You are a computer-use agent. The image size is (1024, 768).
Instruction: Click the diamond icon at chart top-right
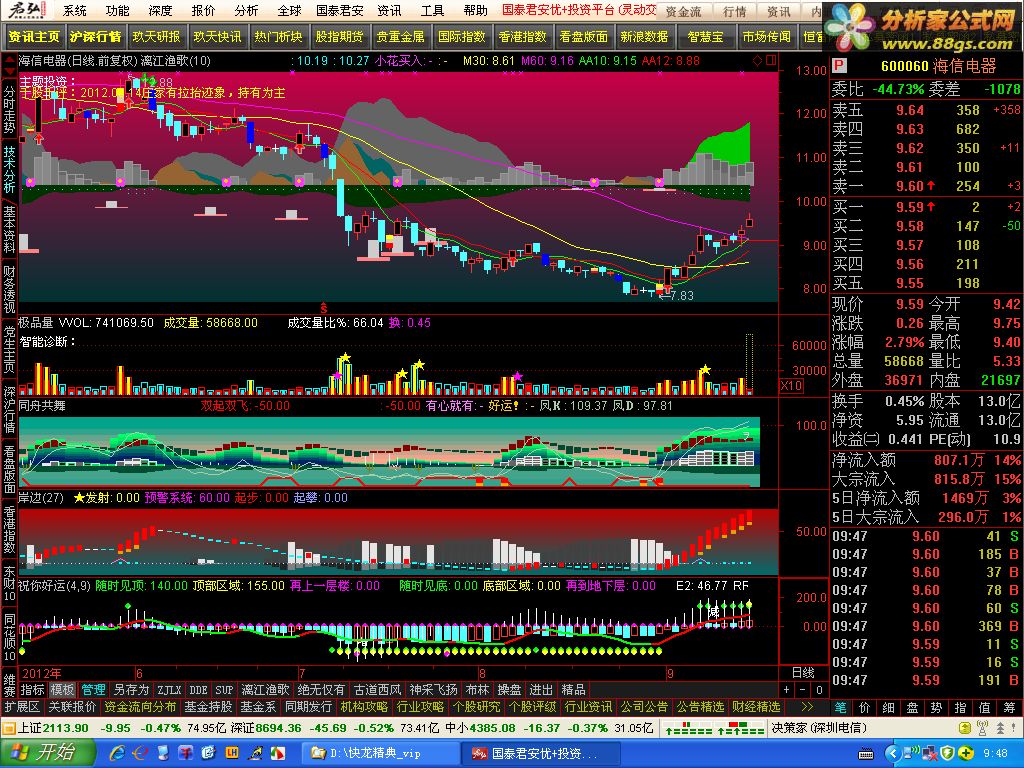[758, 61]
